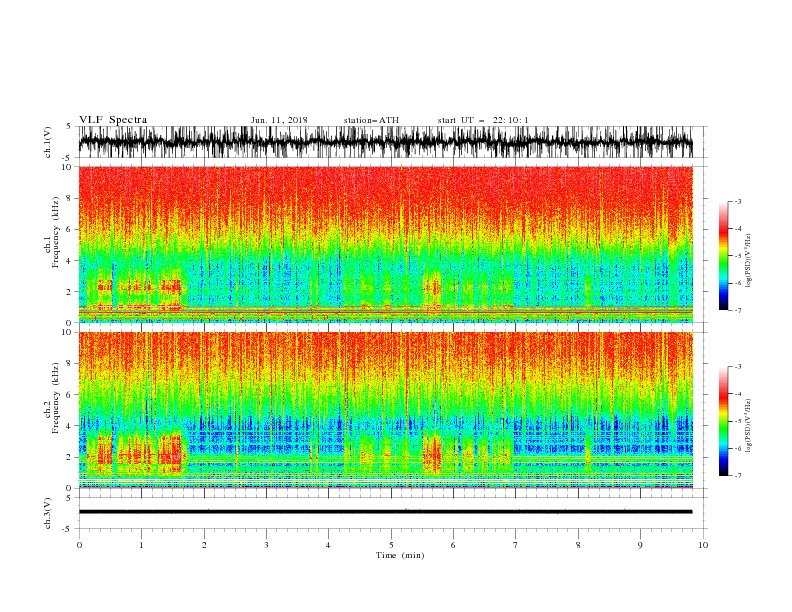Screen dimensions: 792x612
Task: Click the "5" tick on ch.1(V) axis
Action: [69, 126]
